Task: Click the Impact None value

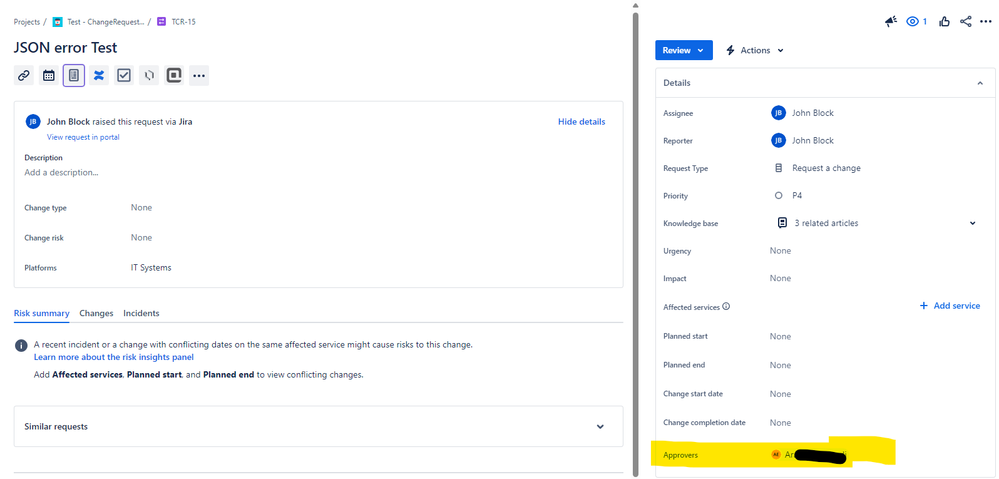Action: point(780,278)
